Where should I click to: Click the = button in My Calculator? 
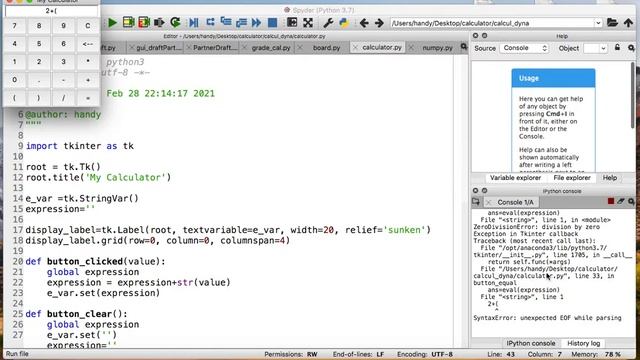(88, 98)
